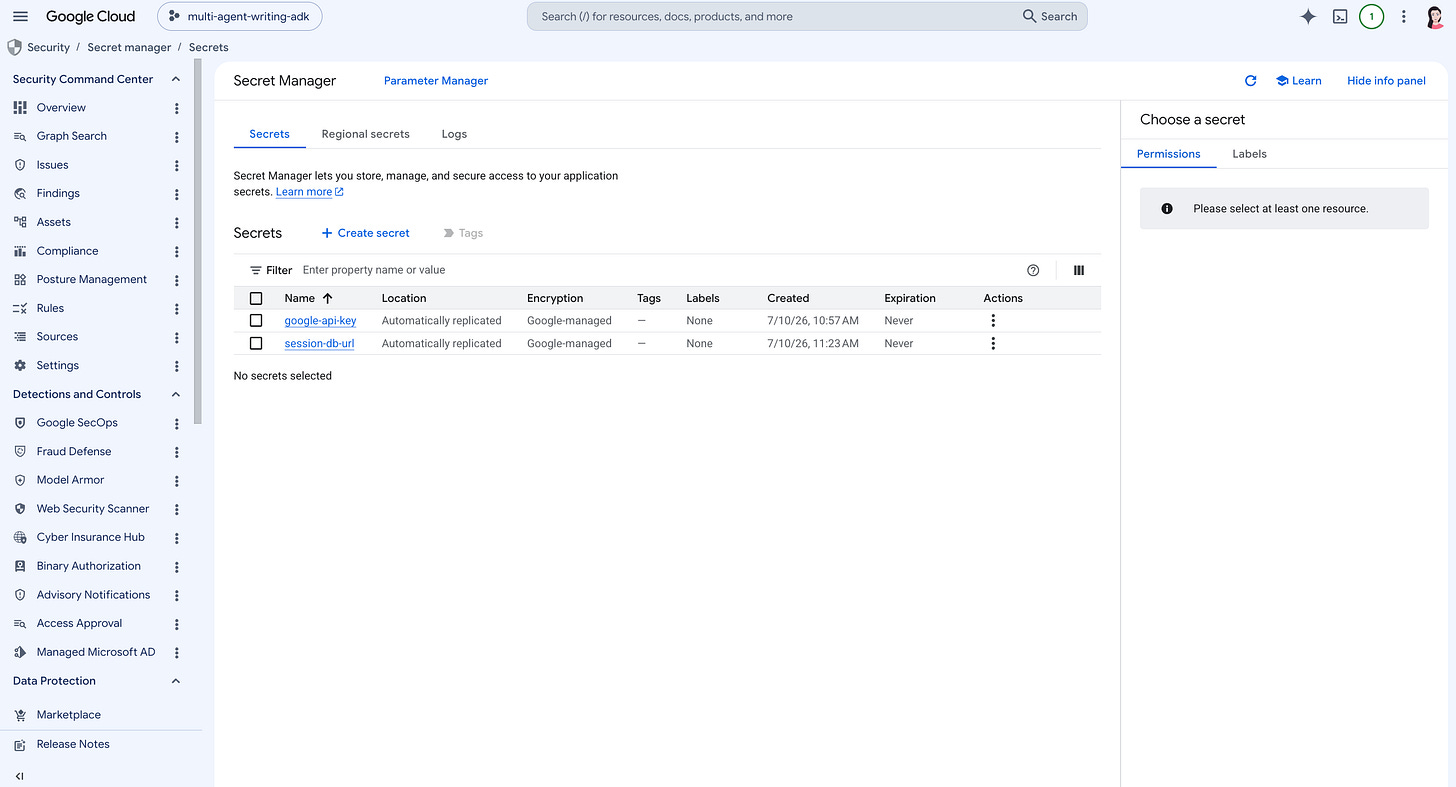Screen dimensions: 1456x787
Task: Check the session-db-url row checkbox
Action: 256,343
